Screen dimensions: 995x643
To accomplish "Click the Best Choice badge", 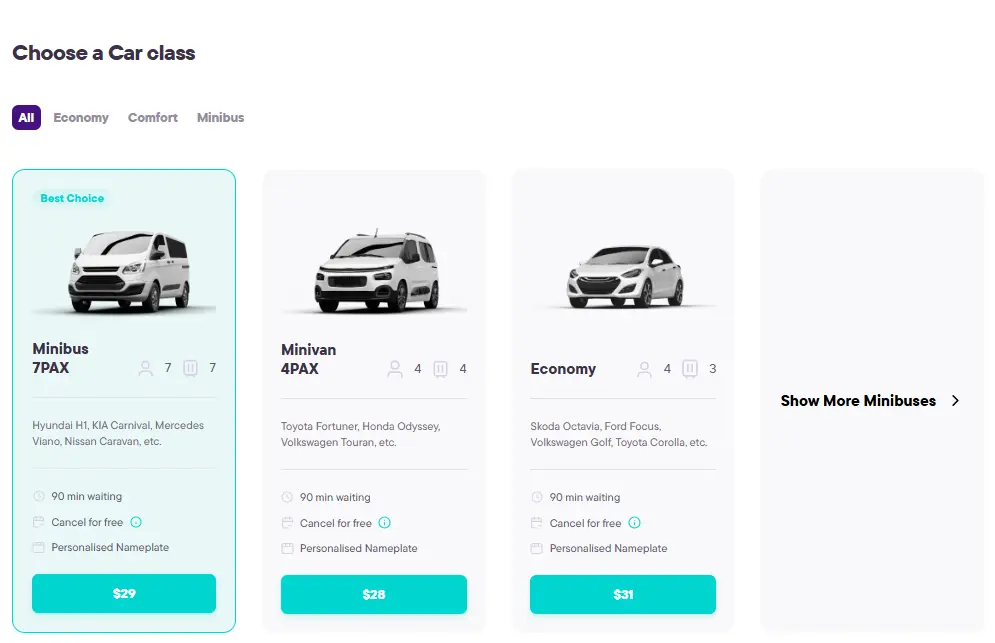I will 71,198.
